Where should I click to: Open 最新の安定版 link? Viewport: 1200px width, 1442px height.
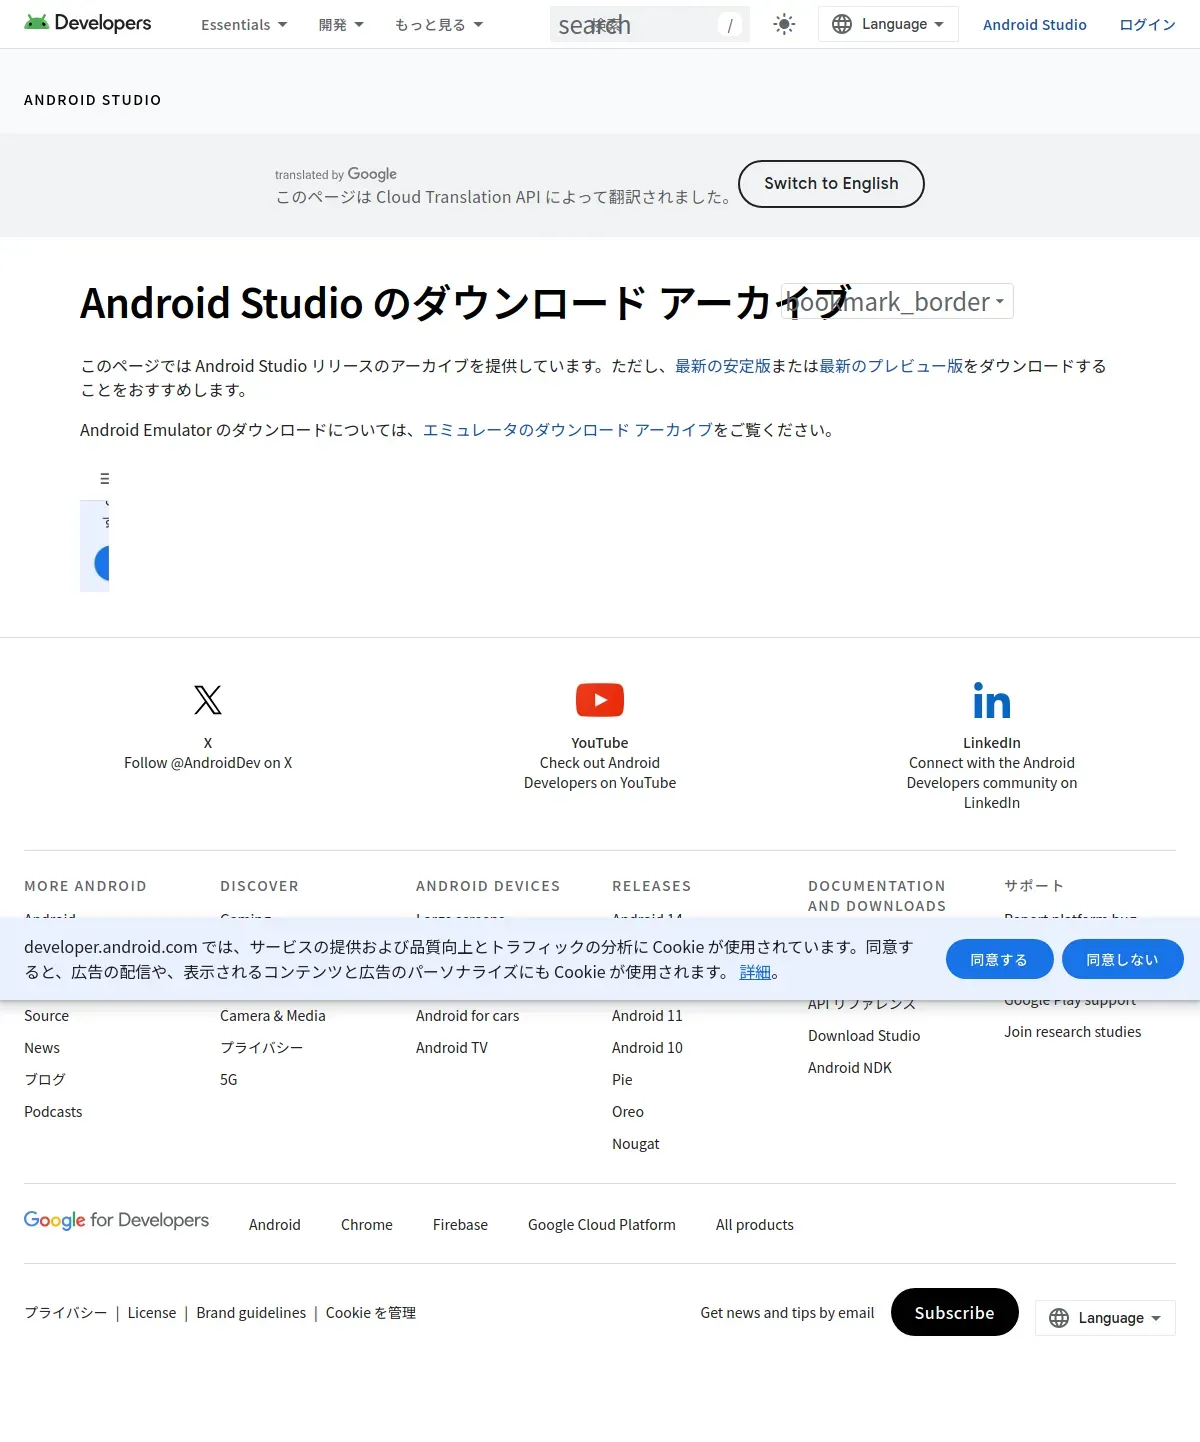723,366
